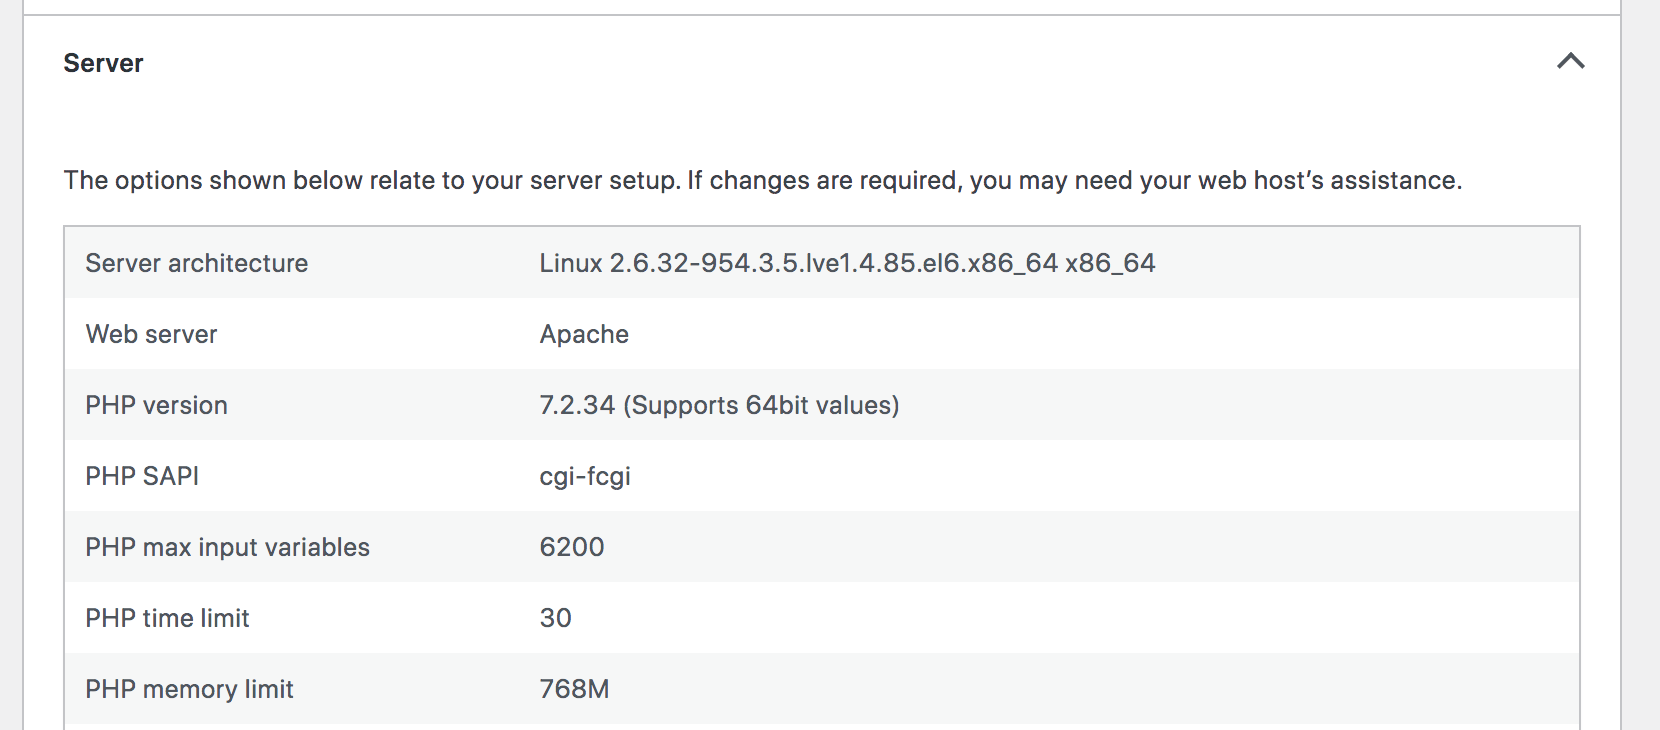The height and width of the screenshot is (730, 1660).
Task: Collapse the Server section using the chevron
Action: [x=1570, y=62]
